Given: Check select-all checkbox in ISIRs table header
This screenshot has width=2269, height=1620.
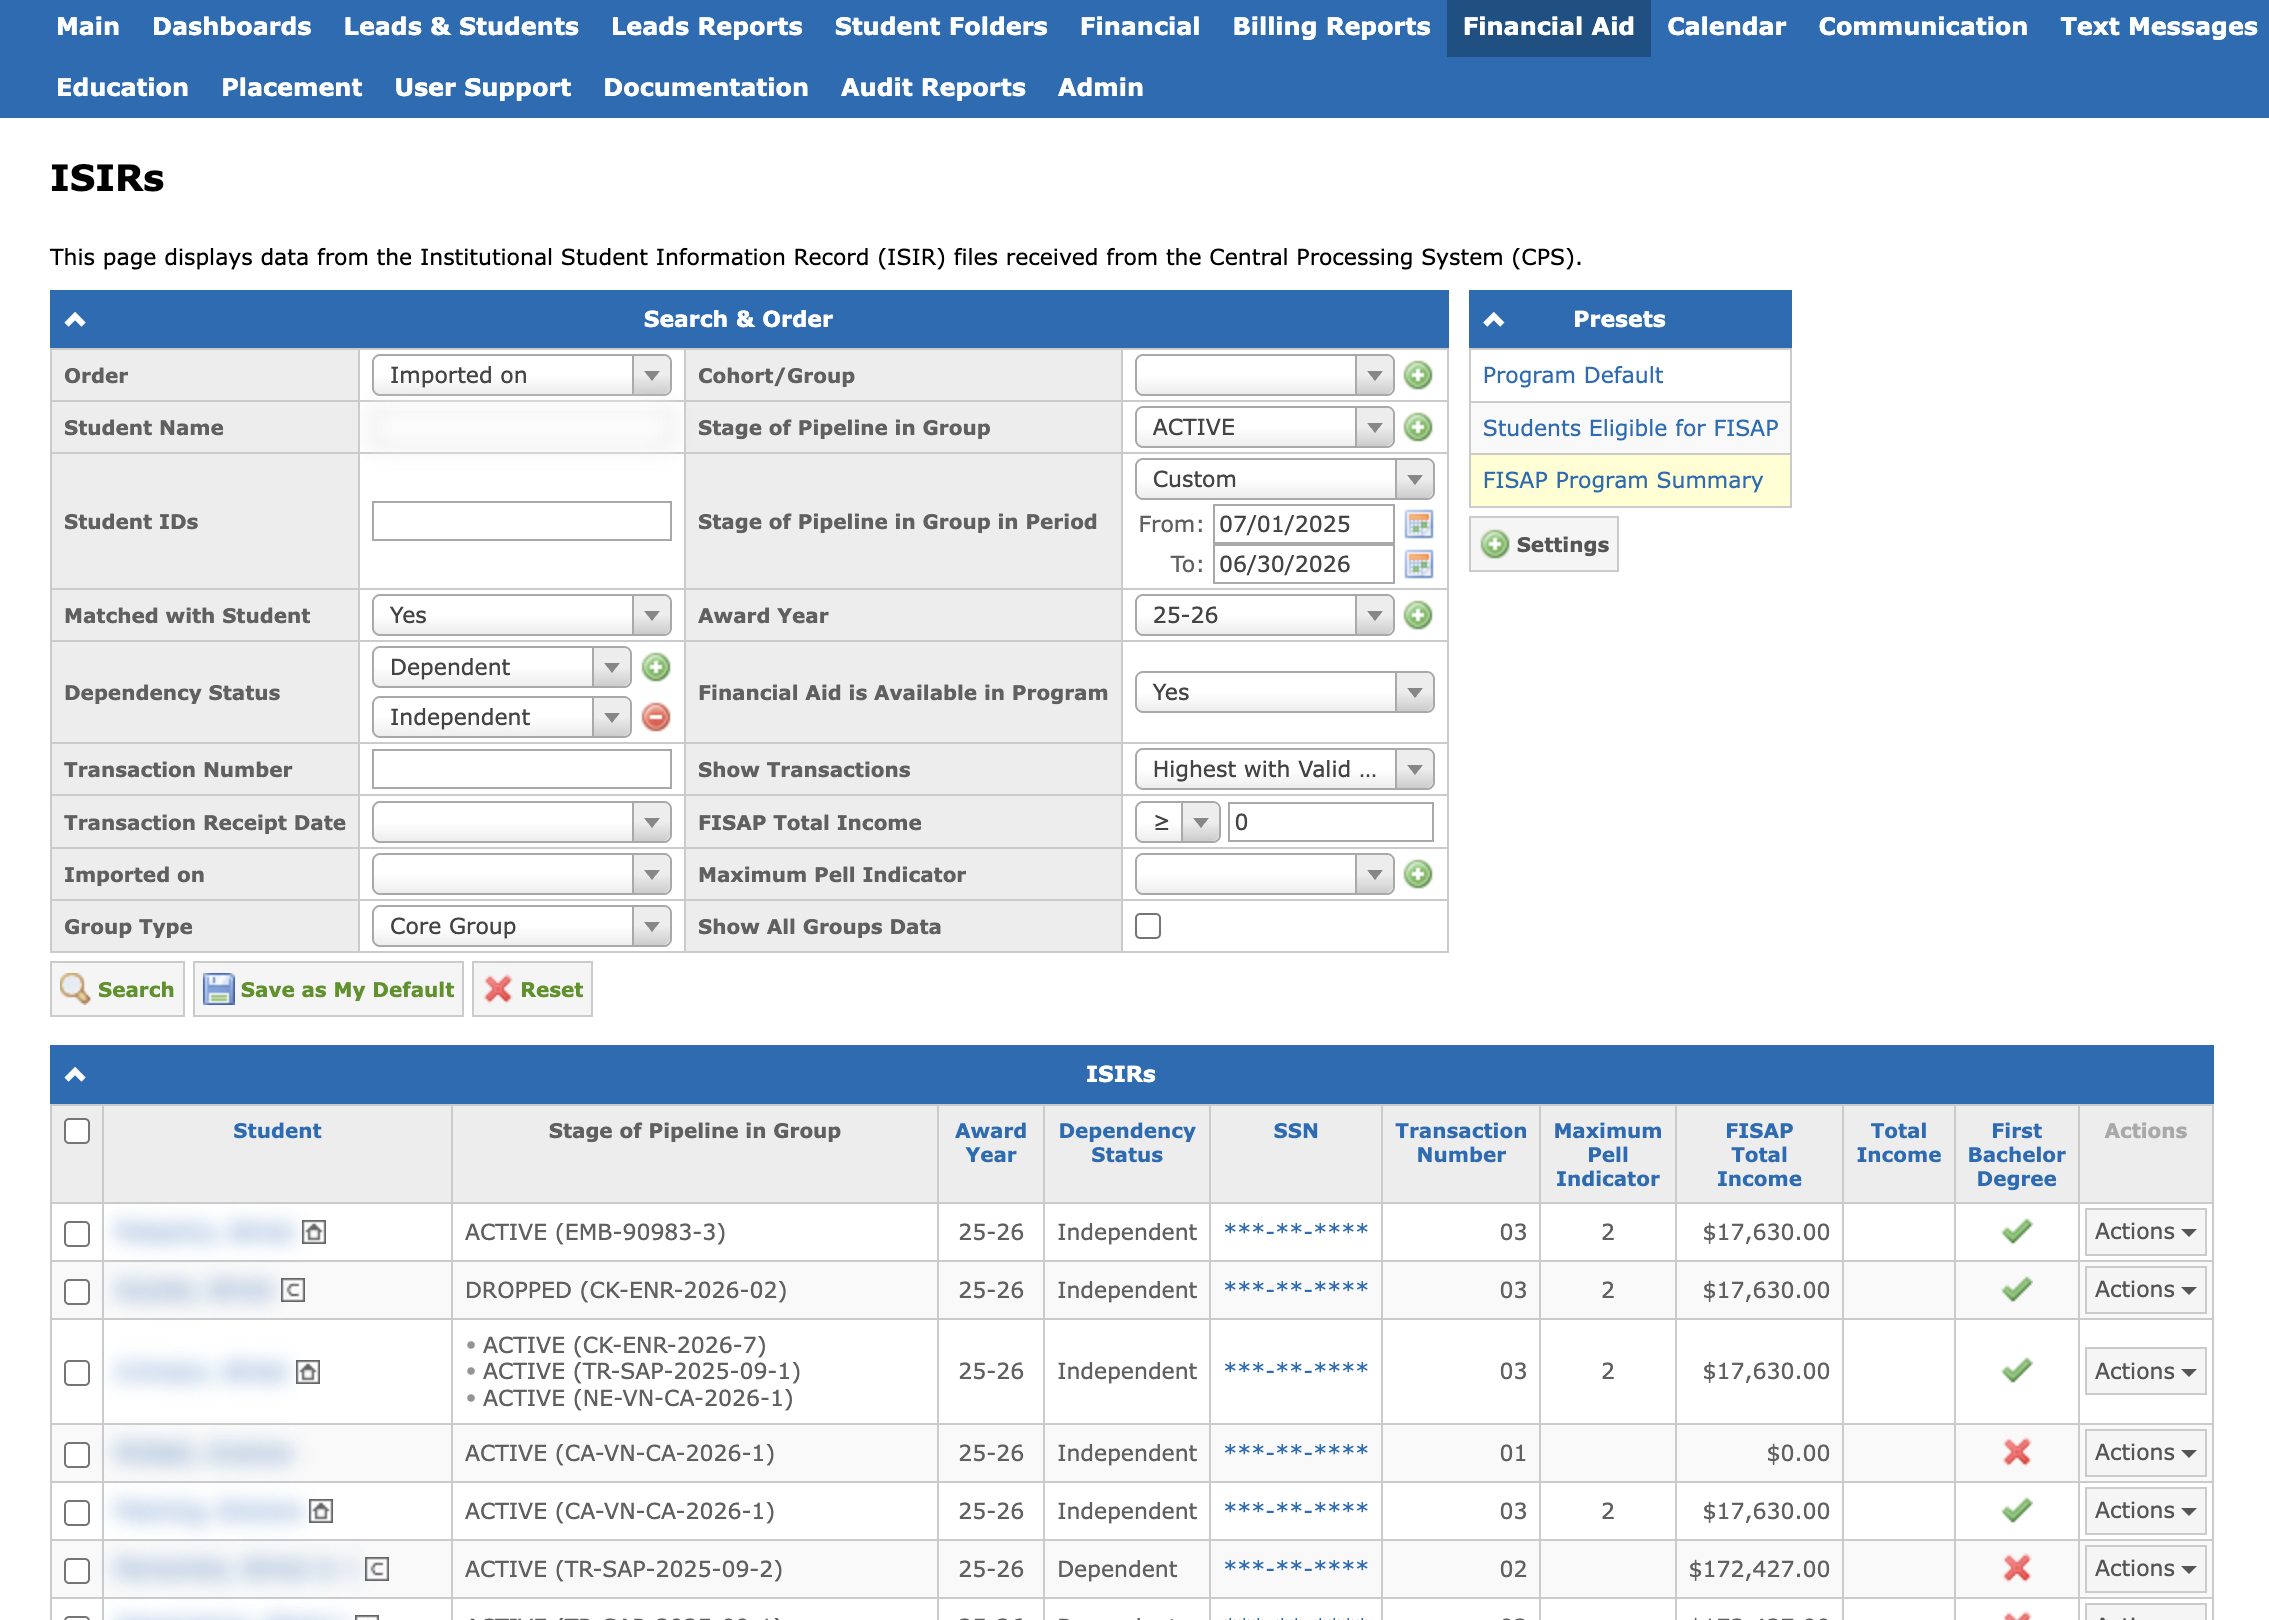Looking at the screenshot, I should click(77, 1131).
